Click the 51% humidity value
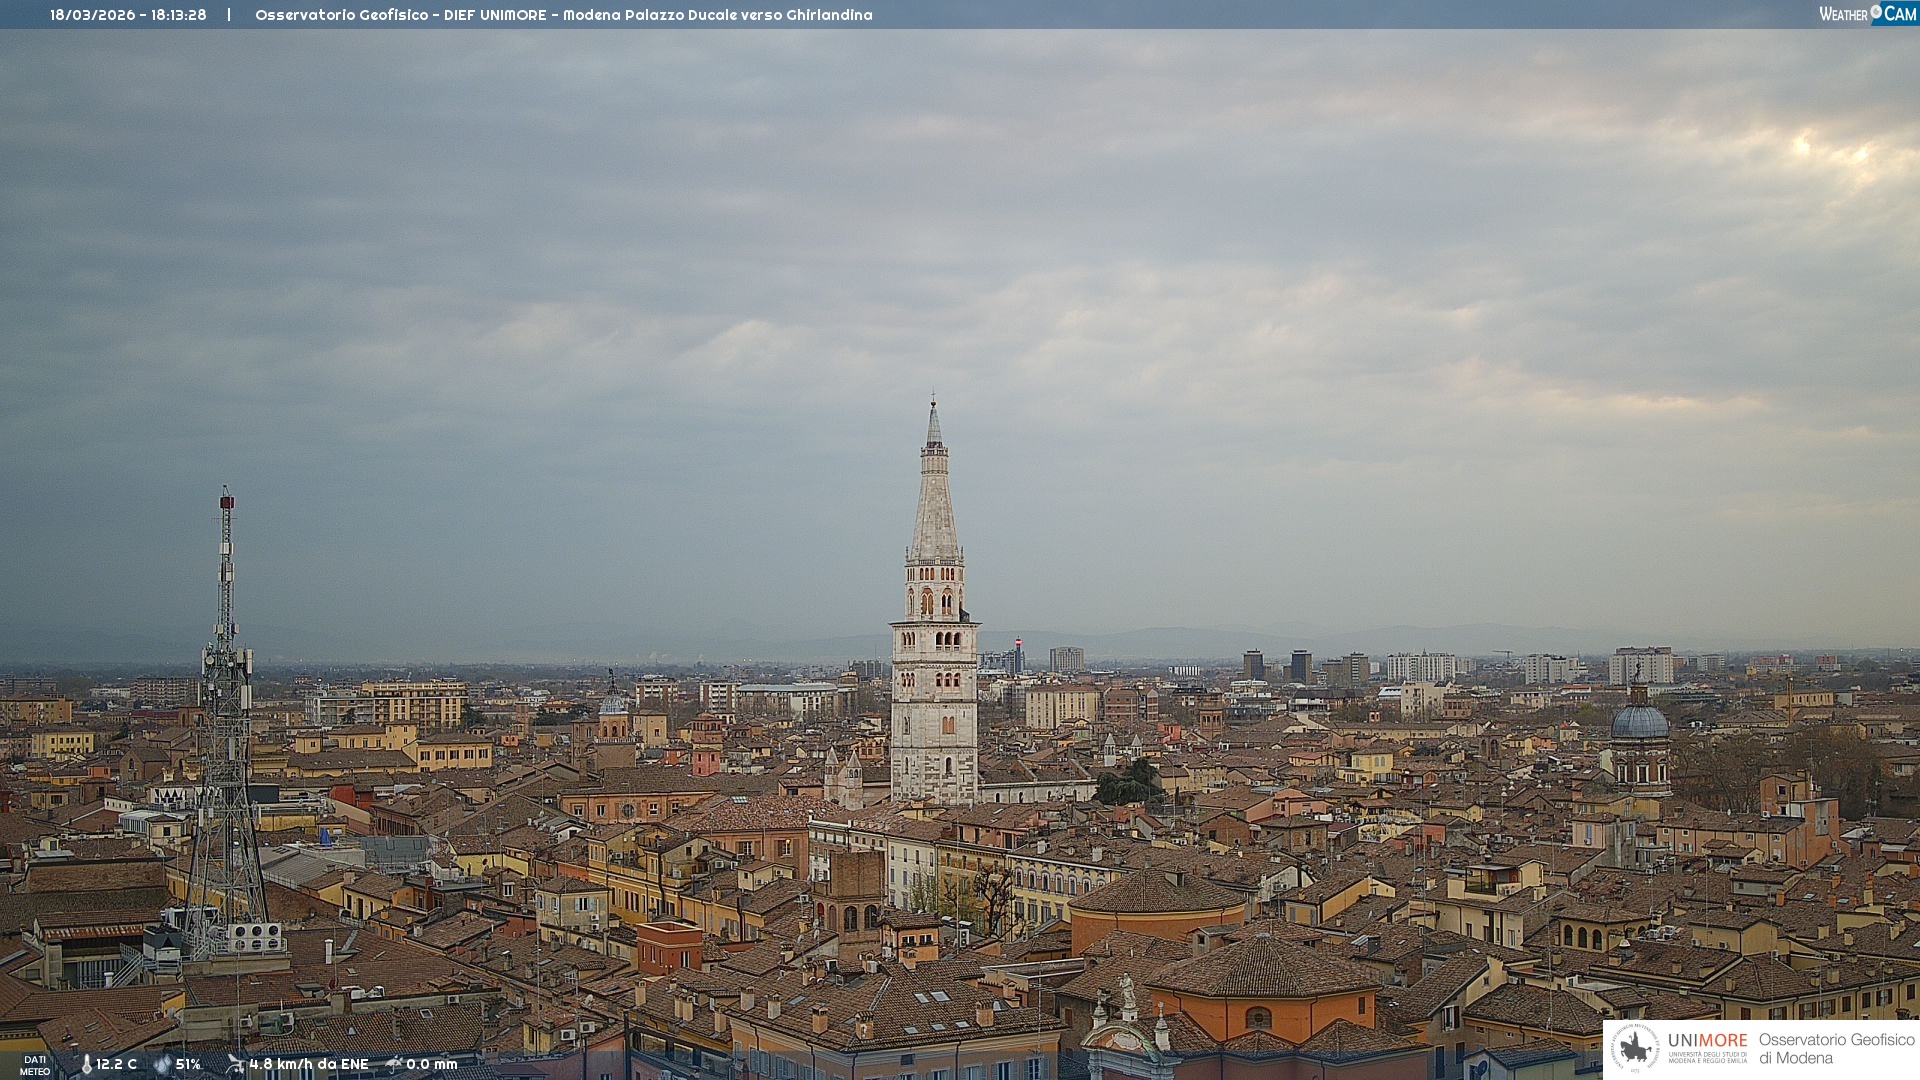Viewport: 1920px width, 1080px height. click(188, 1065)
